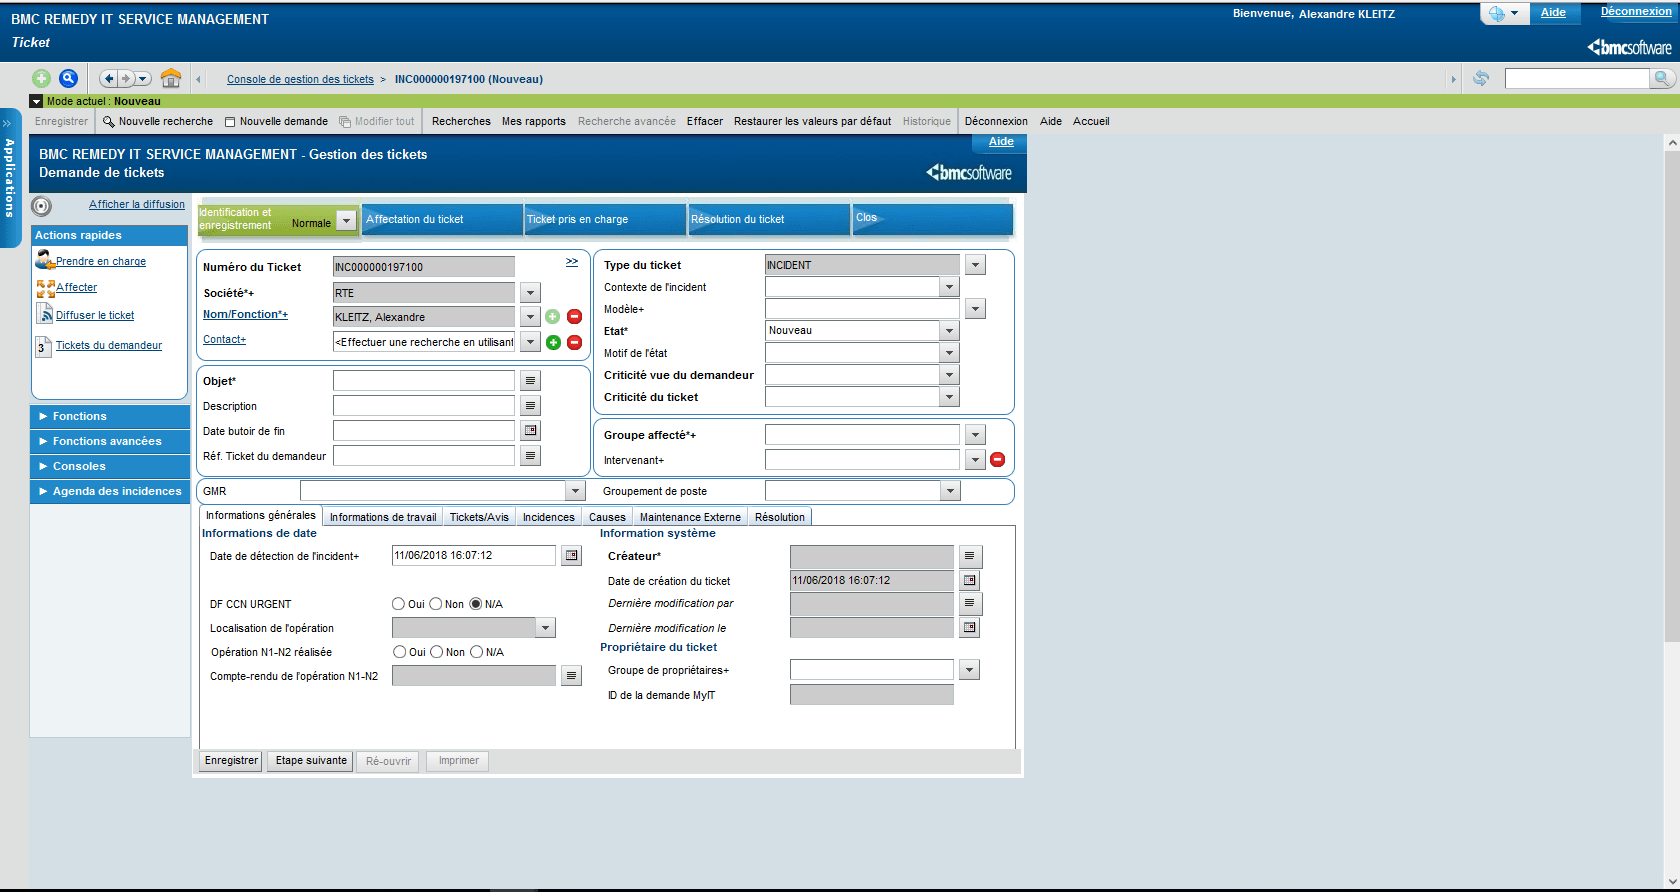Click Mes rapports in the toolbar
Image resolution: width=1680 pixels, height=892 pixels.
[534, 121]
